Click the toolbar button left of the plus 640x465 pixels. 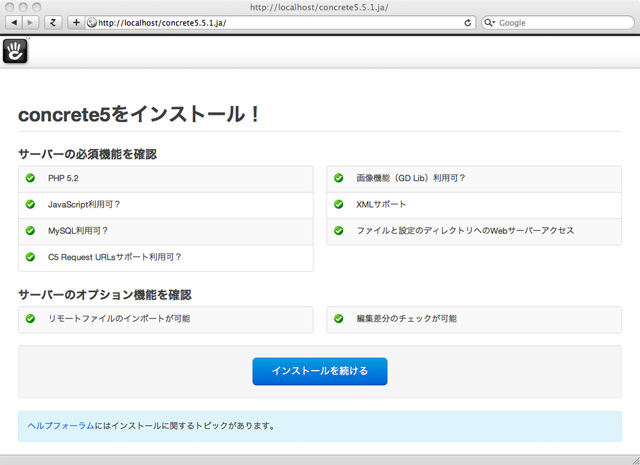pyautogui.click(x=53, y=22)
